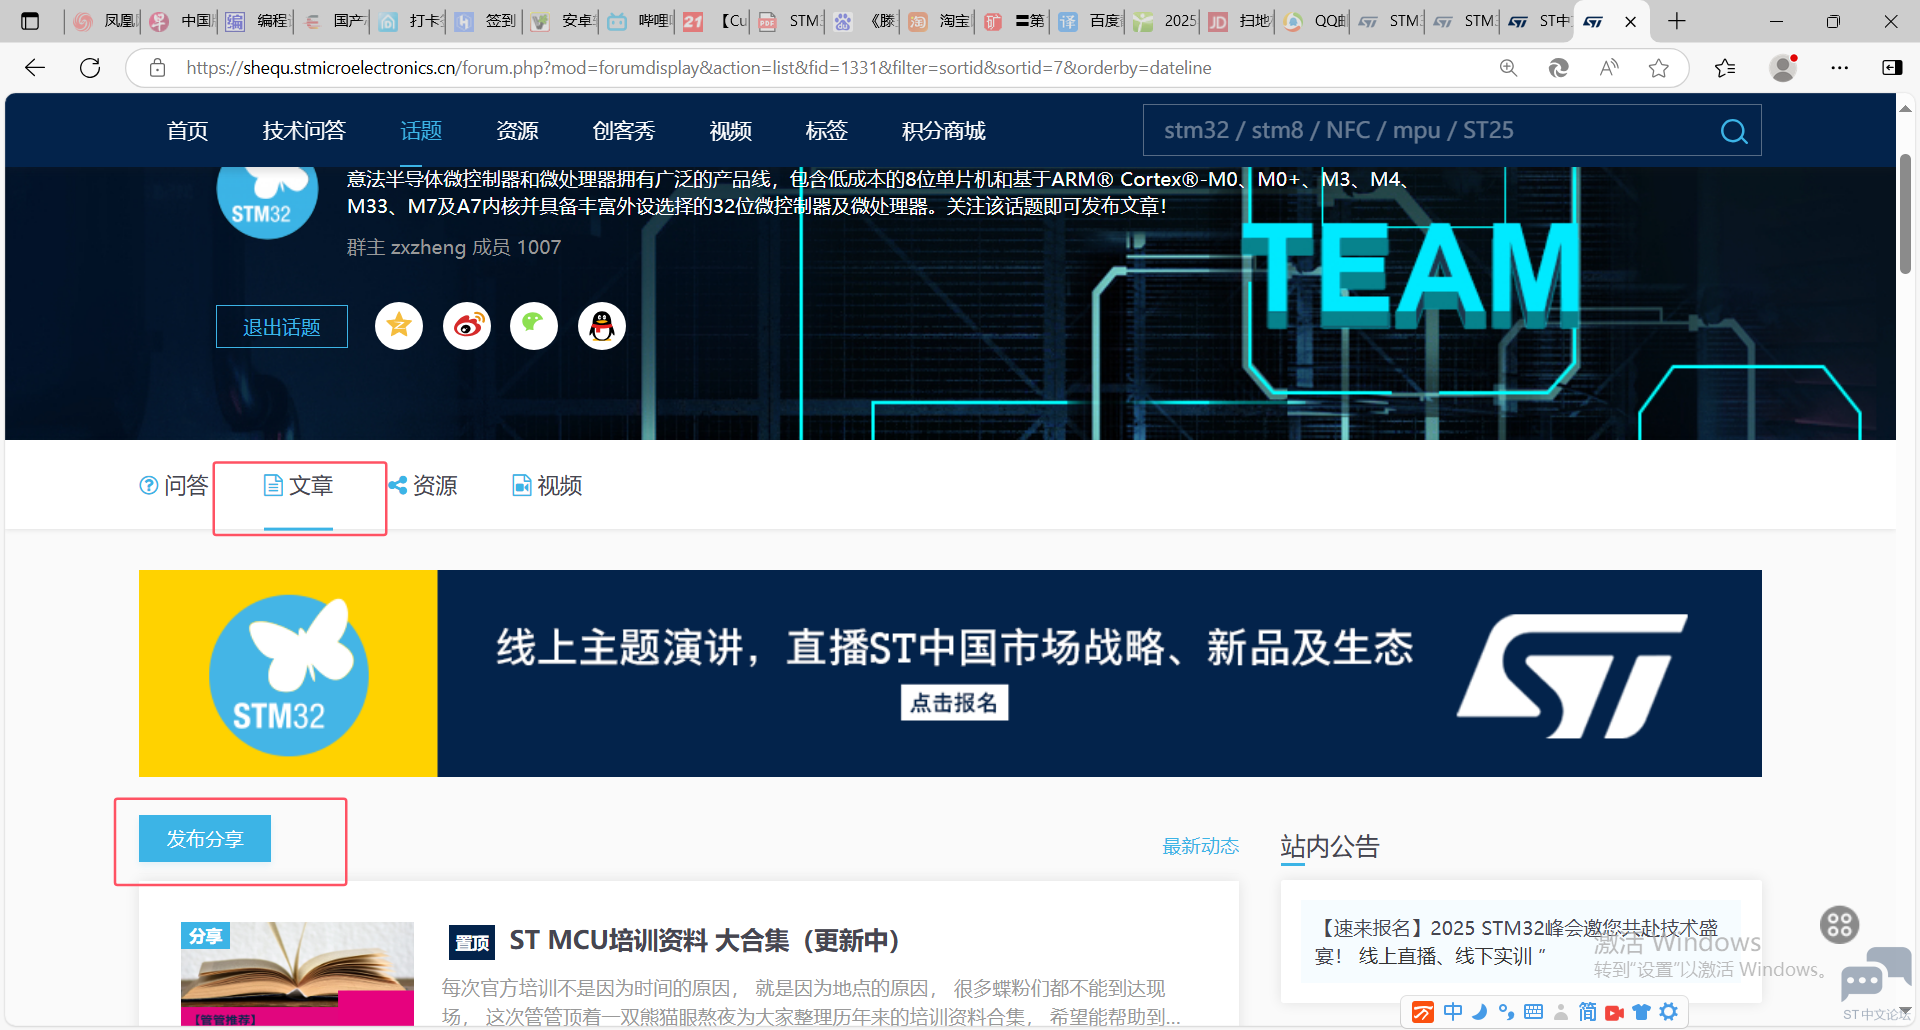Click the user avatar icon in input toolbar
The height and width of the screenshot is (1030, 1920).
(1560, 1012)
